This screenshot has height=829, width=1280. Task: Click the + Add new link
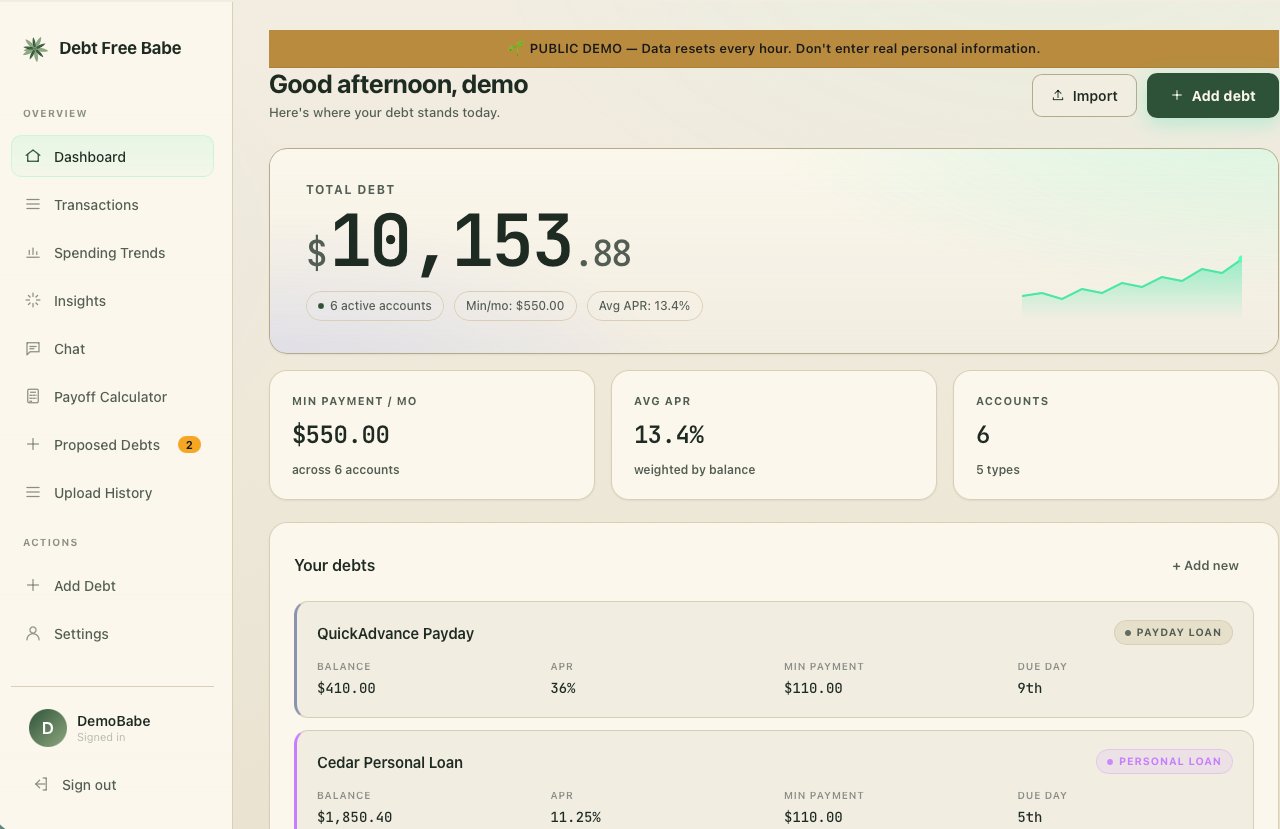[x=1205, y=565]
